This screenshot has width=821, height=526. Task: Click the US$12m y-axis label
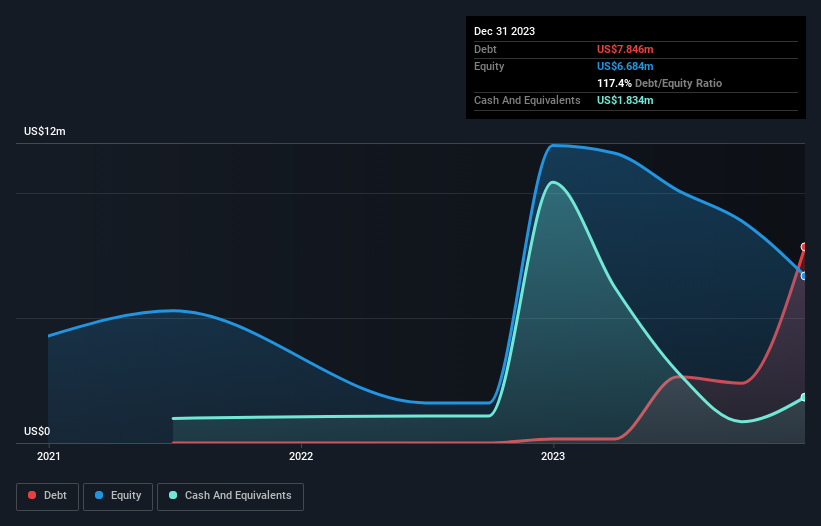pos(45,131)
